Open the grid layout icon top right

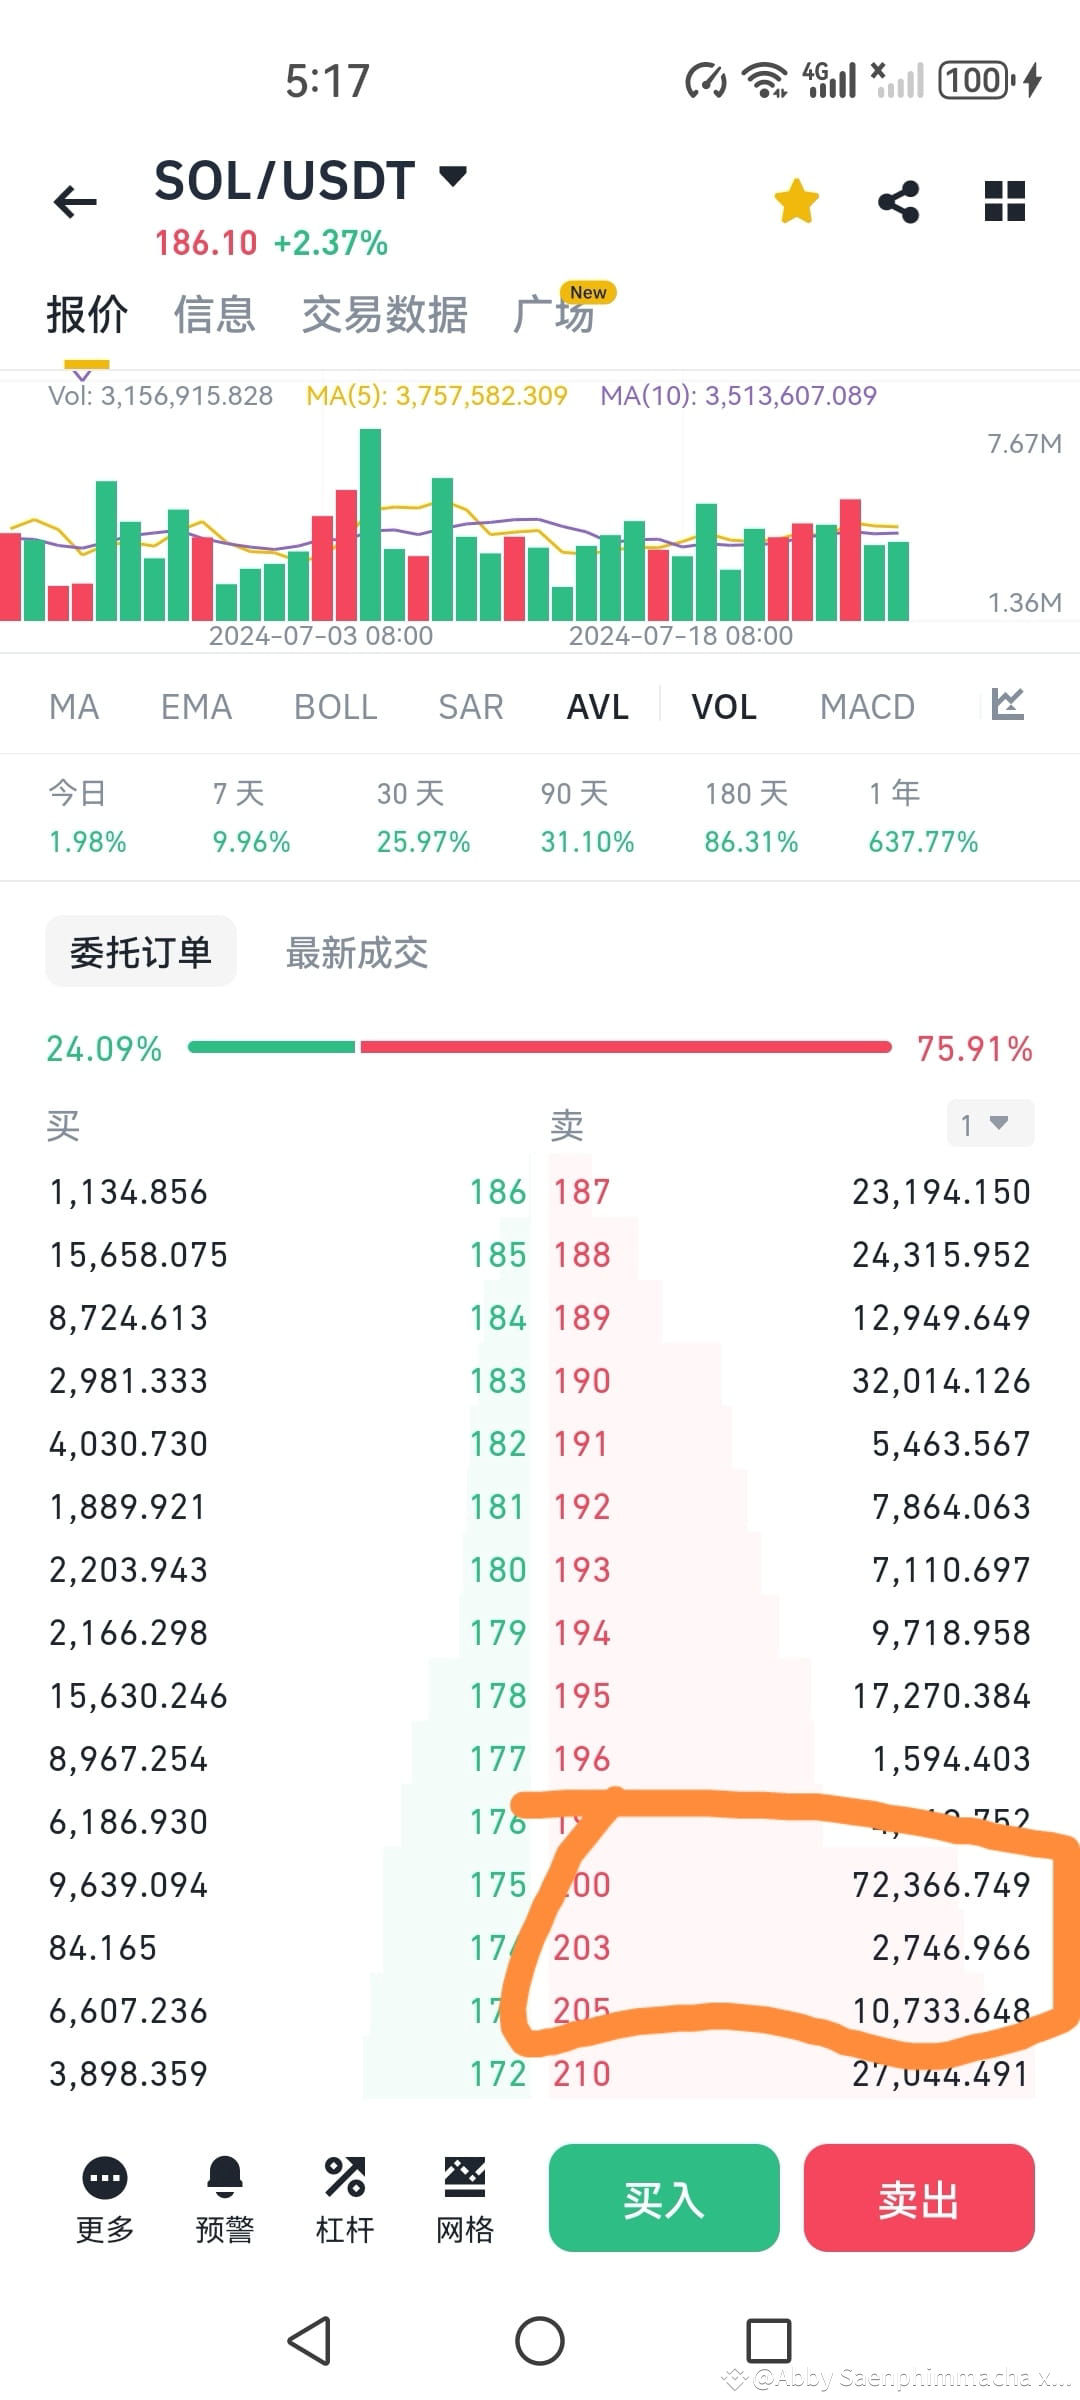1003,200
